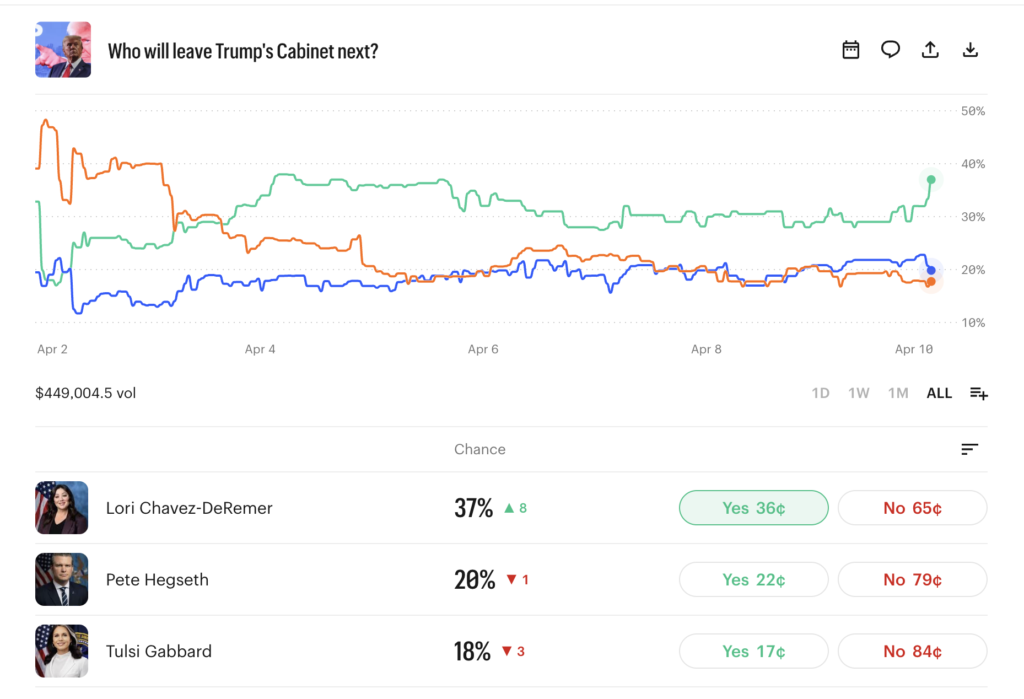Buy No 65¢ for Lori Chavez-DeRemer
This screenshot has height=699, width=1024.
click(x=912, y=508)
